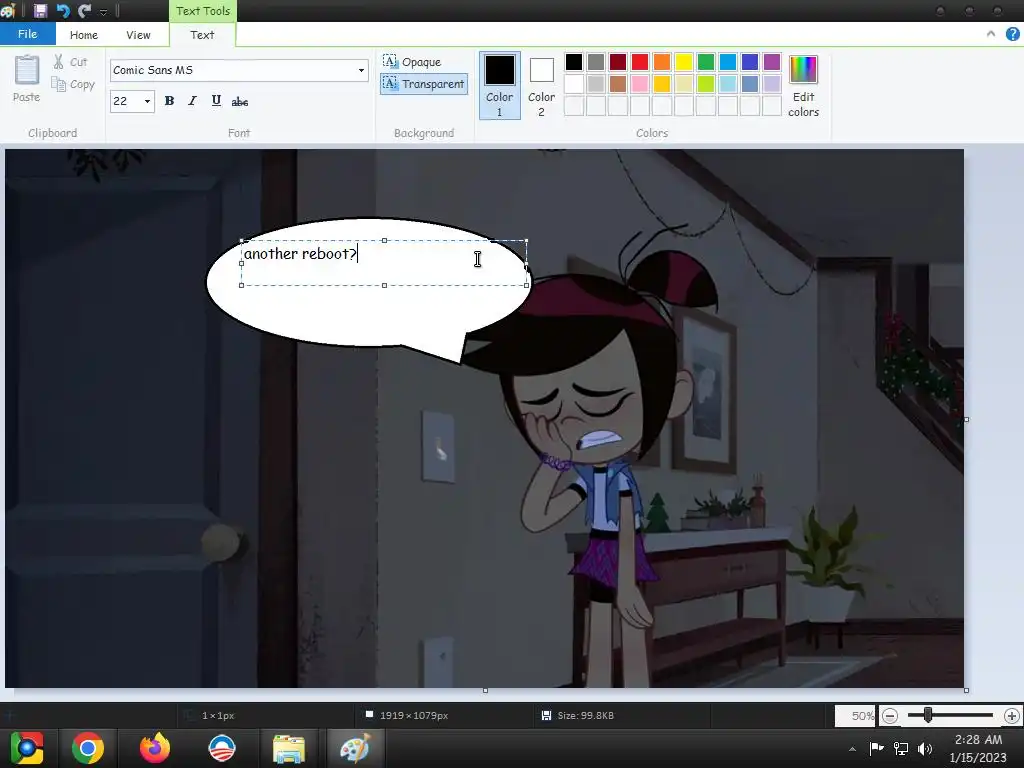Click the zoom slider handle
Viewport: 1024px width, 768px height.
click(927, 716)
